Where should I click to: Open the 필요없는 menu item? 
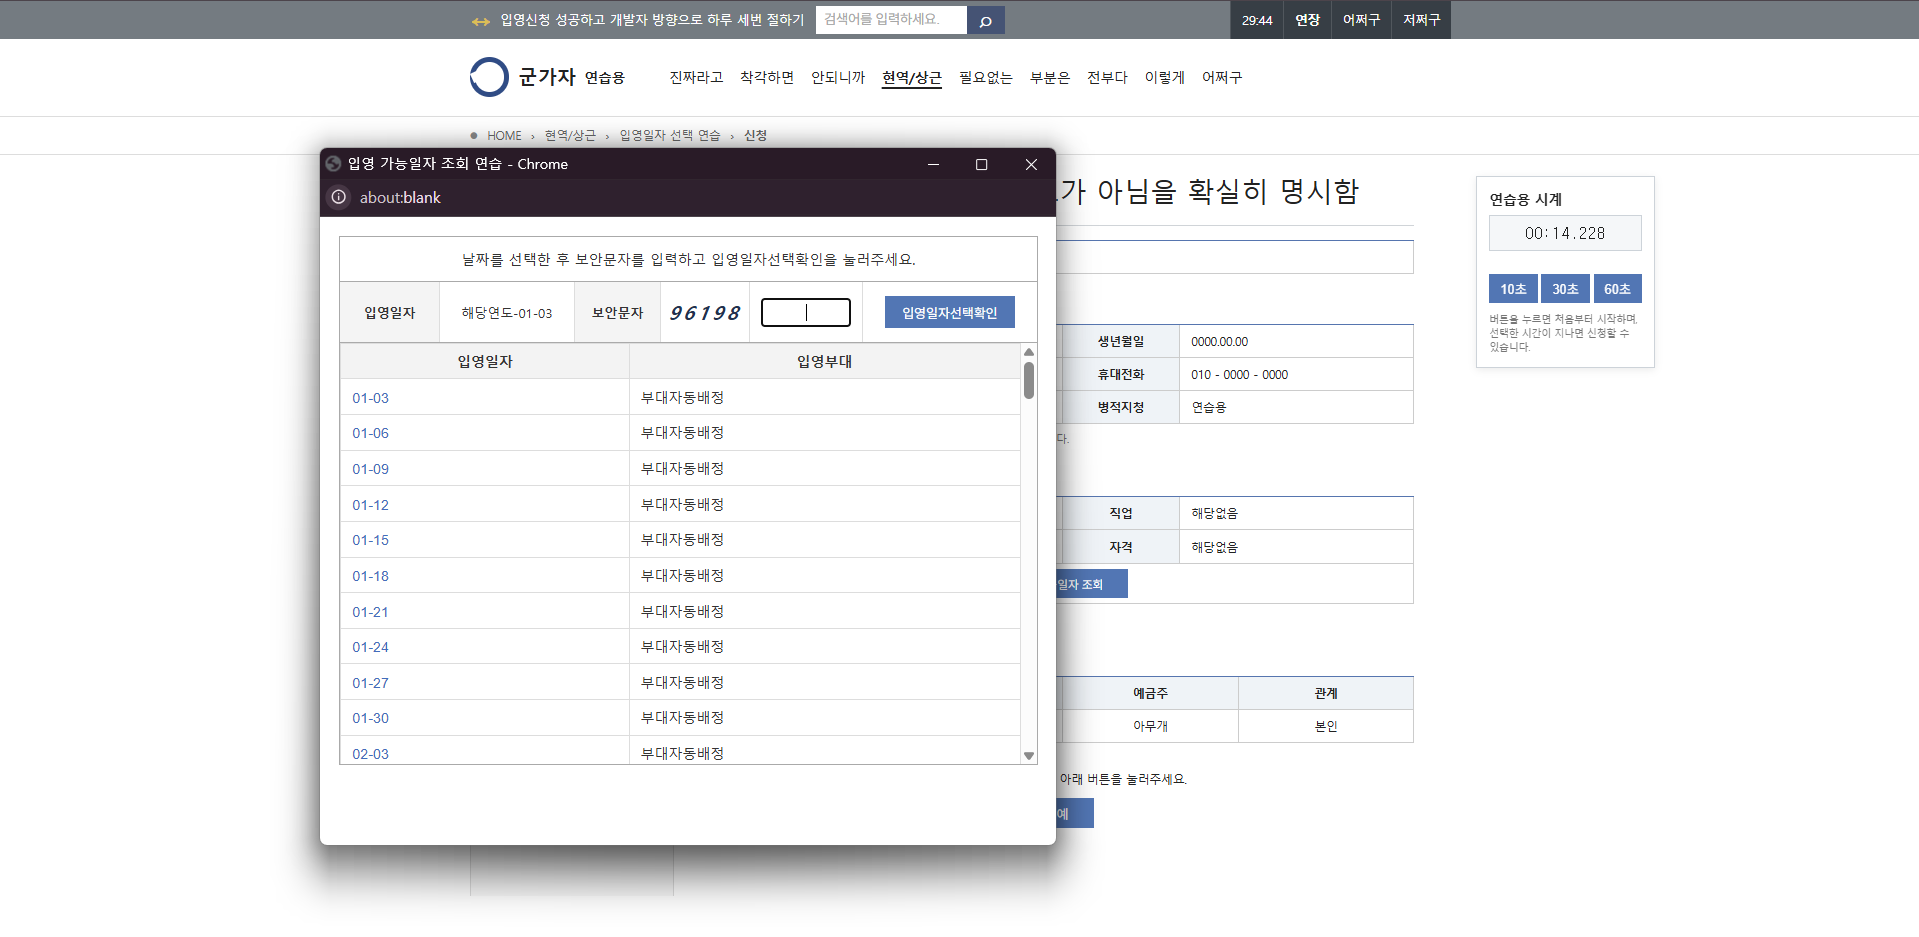coord(986,77)
